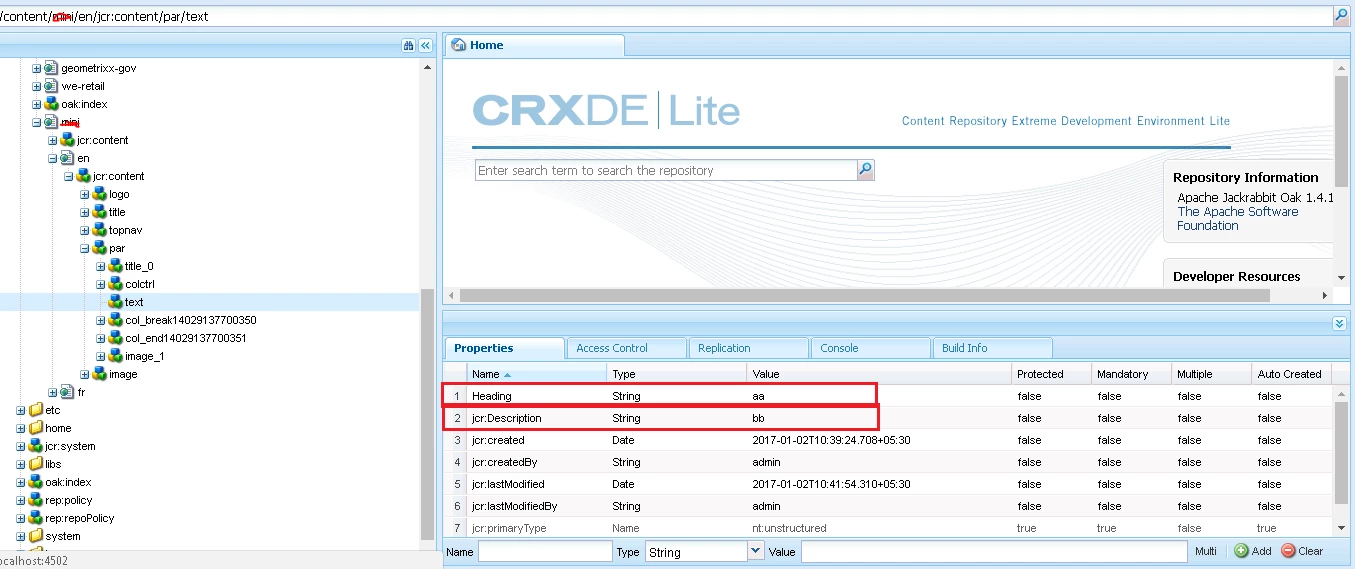Click the Add property button

click(x=1252, y=551)
